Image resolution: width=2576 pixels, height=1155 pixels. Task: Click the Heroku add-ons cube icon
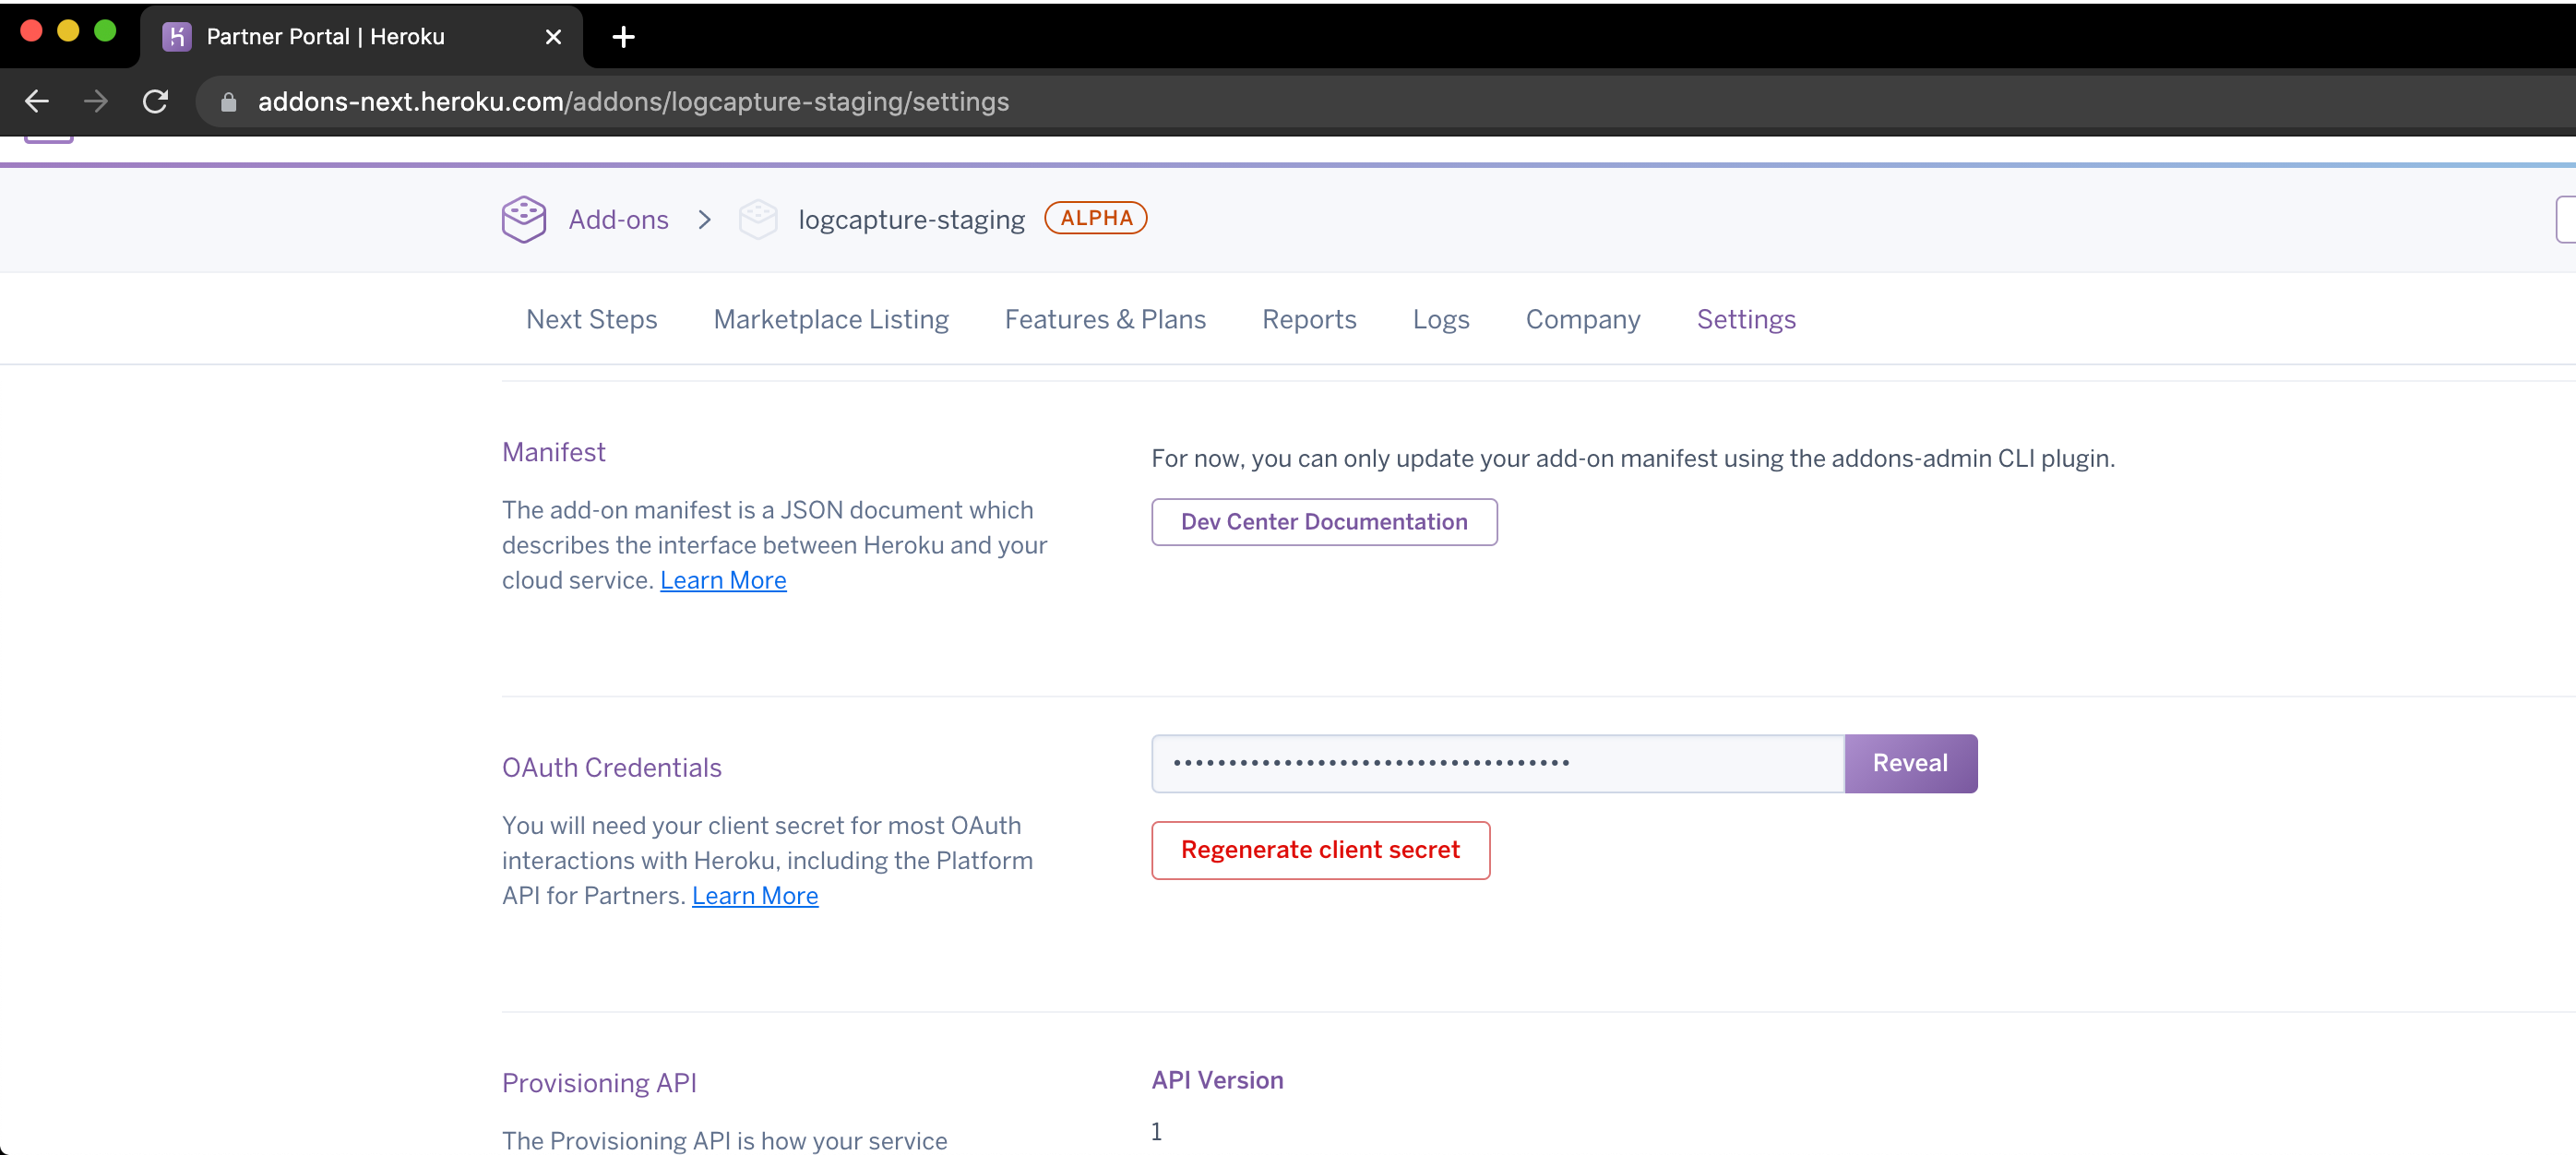click(522, 217)
